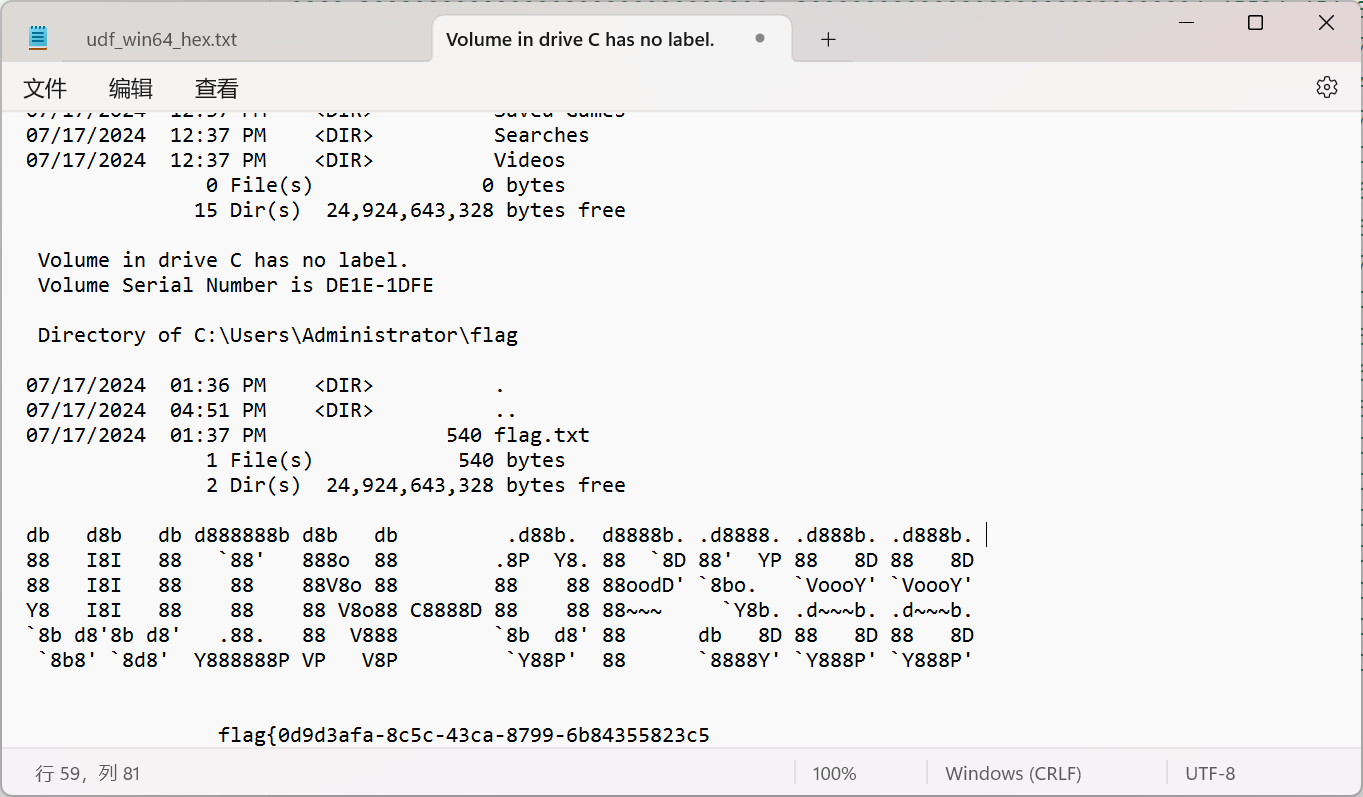The image size is (1363, 797).
Task: Click the ASCII art line starting "db d8b"
Action: [x=500, y=535]
